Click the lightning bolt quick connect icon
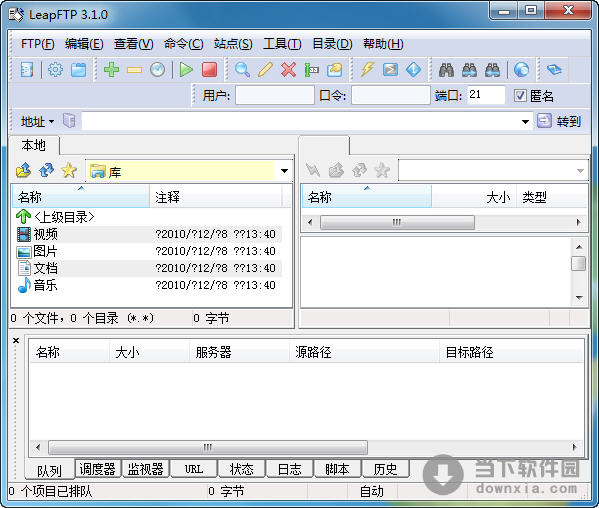This screenshot has width=599, height=508. point(367,70)
